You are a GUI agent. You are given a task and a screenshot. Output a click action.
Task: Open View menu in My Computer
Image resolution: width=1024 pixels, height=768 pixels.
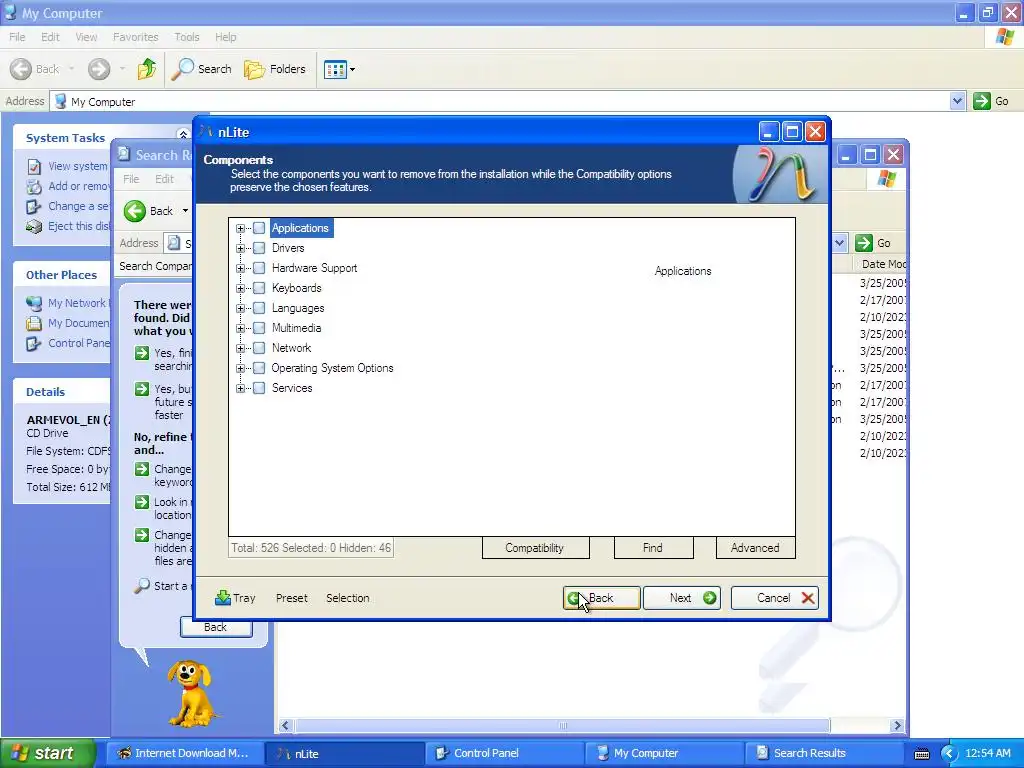[86, 37]
